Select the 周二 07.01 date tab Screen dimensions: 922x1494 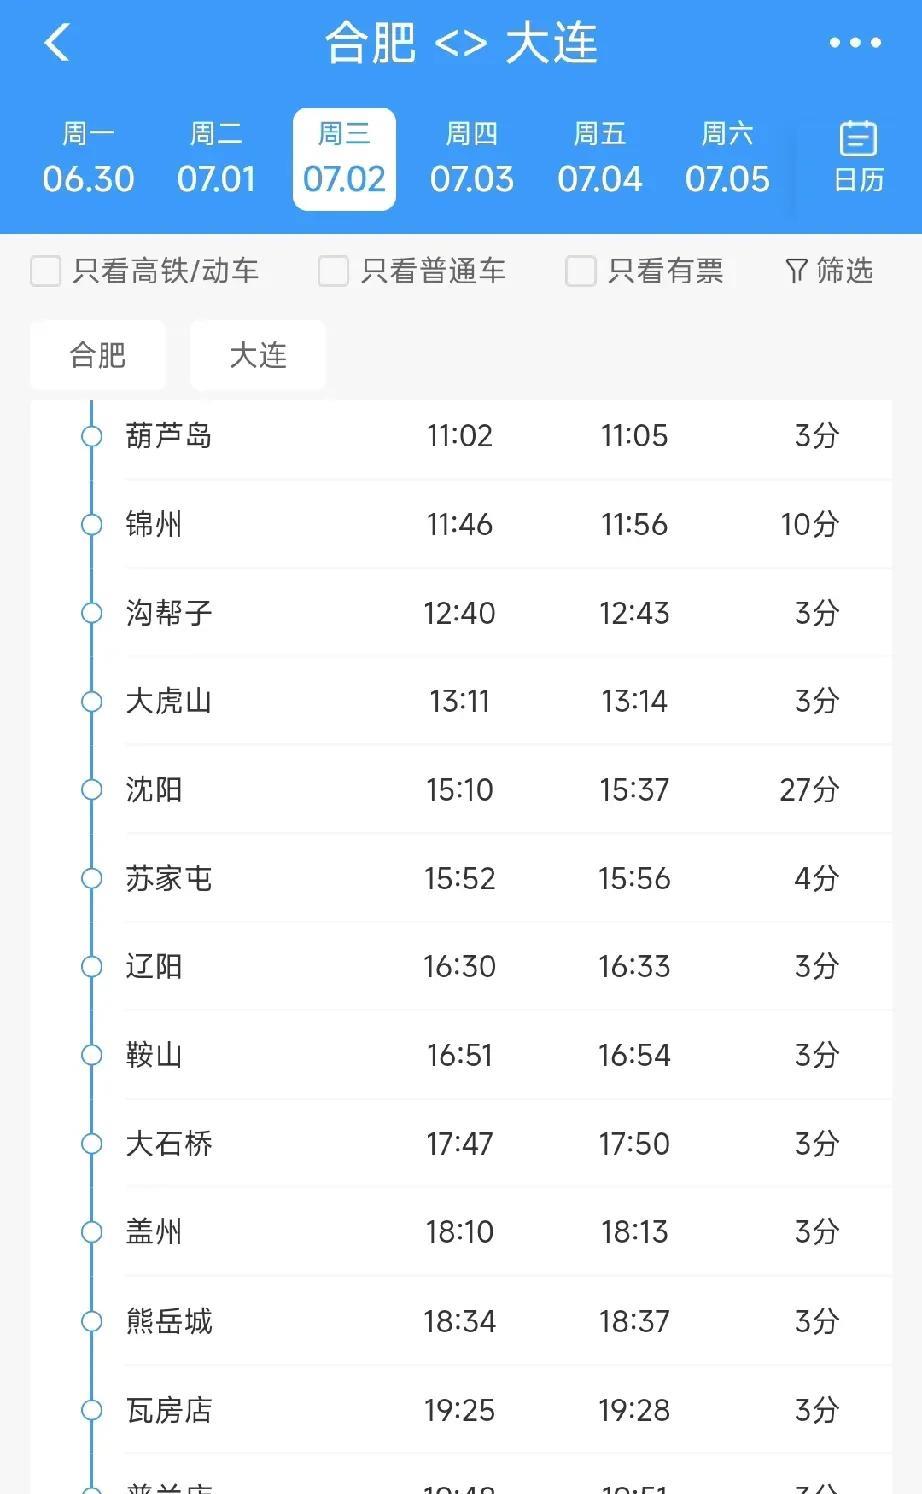(x=216, y=158)
